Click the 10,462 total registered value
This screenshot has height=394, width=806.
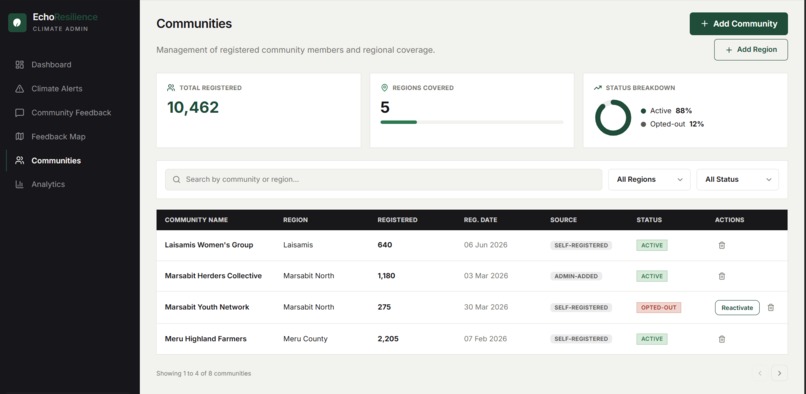(x=193, y=108)
